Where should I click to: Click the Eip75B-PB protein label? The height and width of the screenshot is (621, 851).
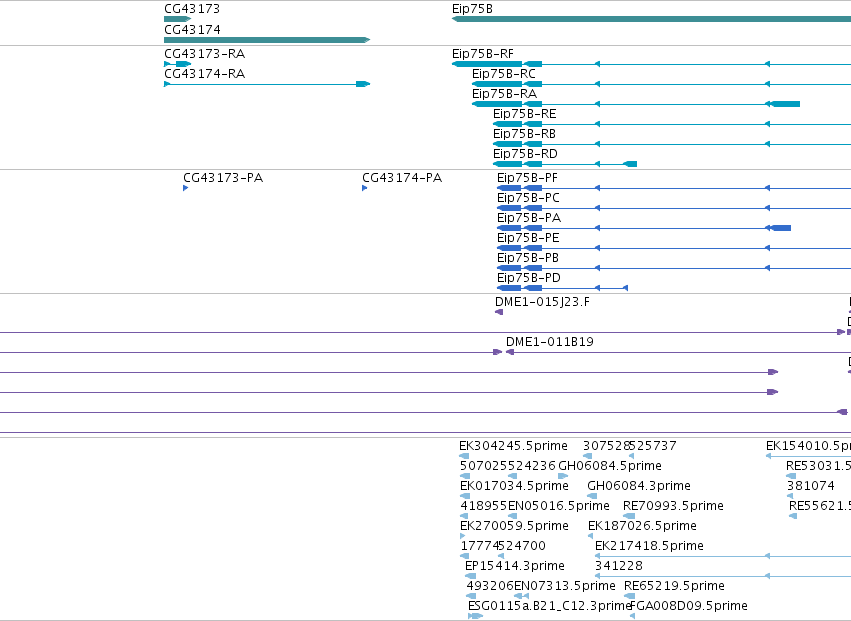[528, 258]
